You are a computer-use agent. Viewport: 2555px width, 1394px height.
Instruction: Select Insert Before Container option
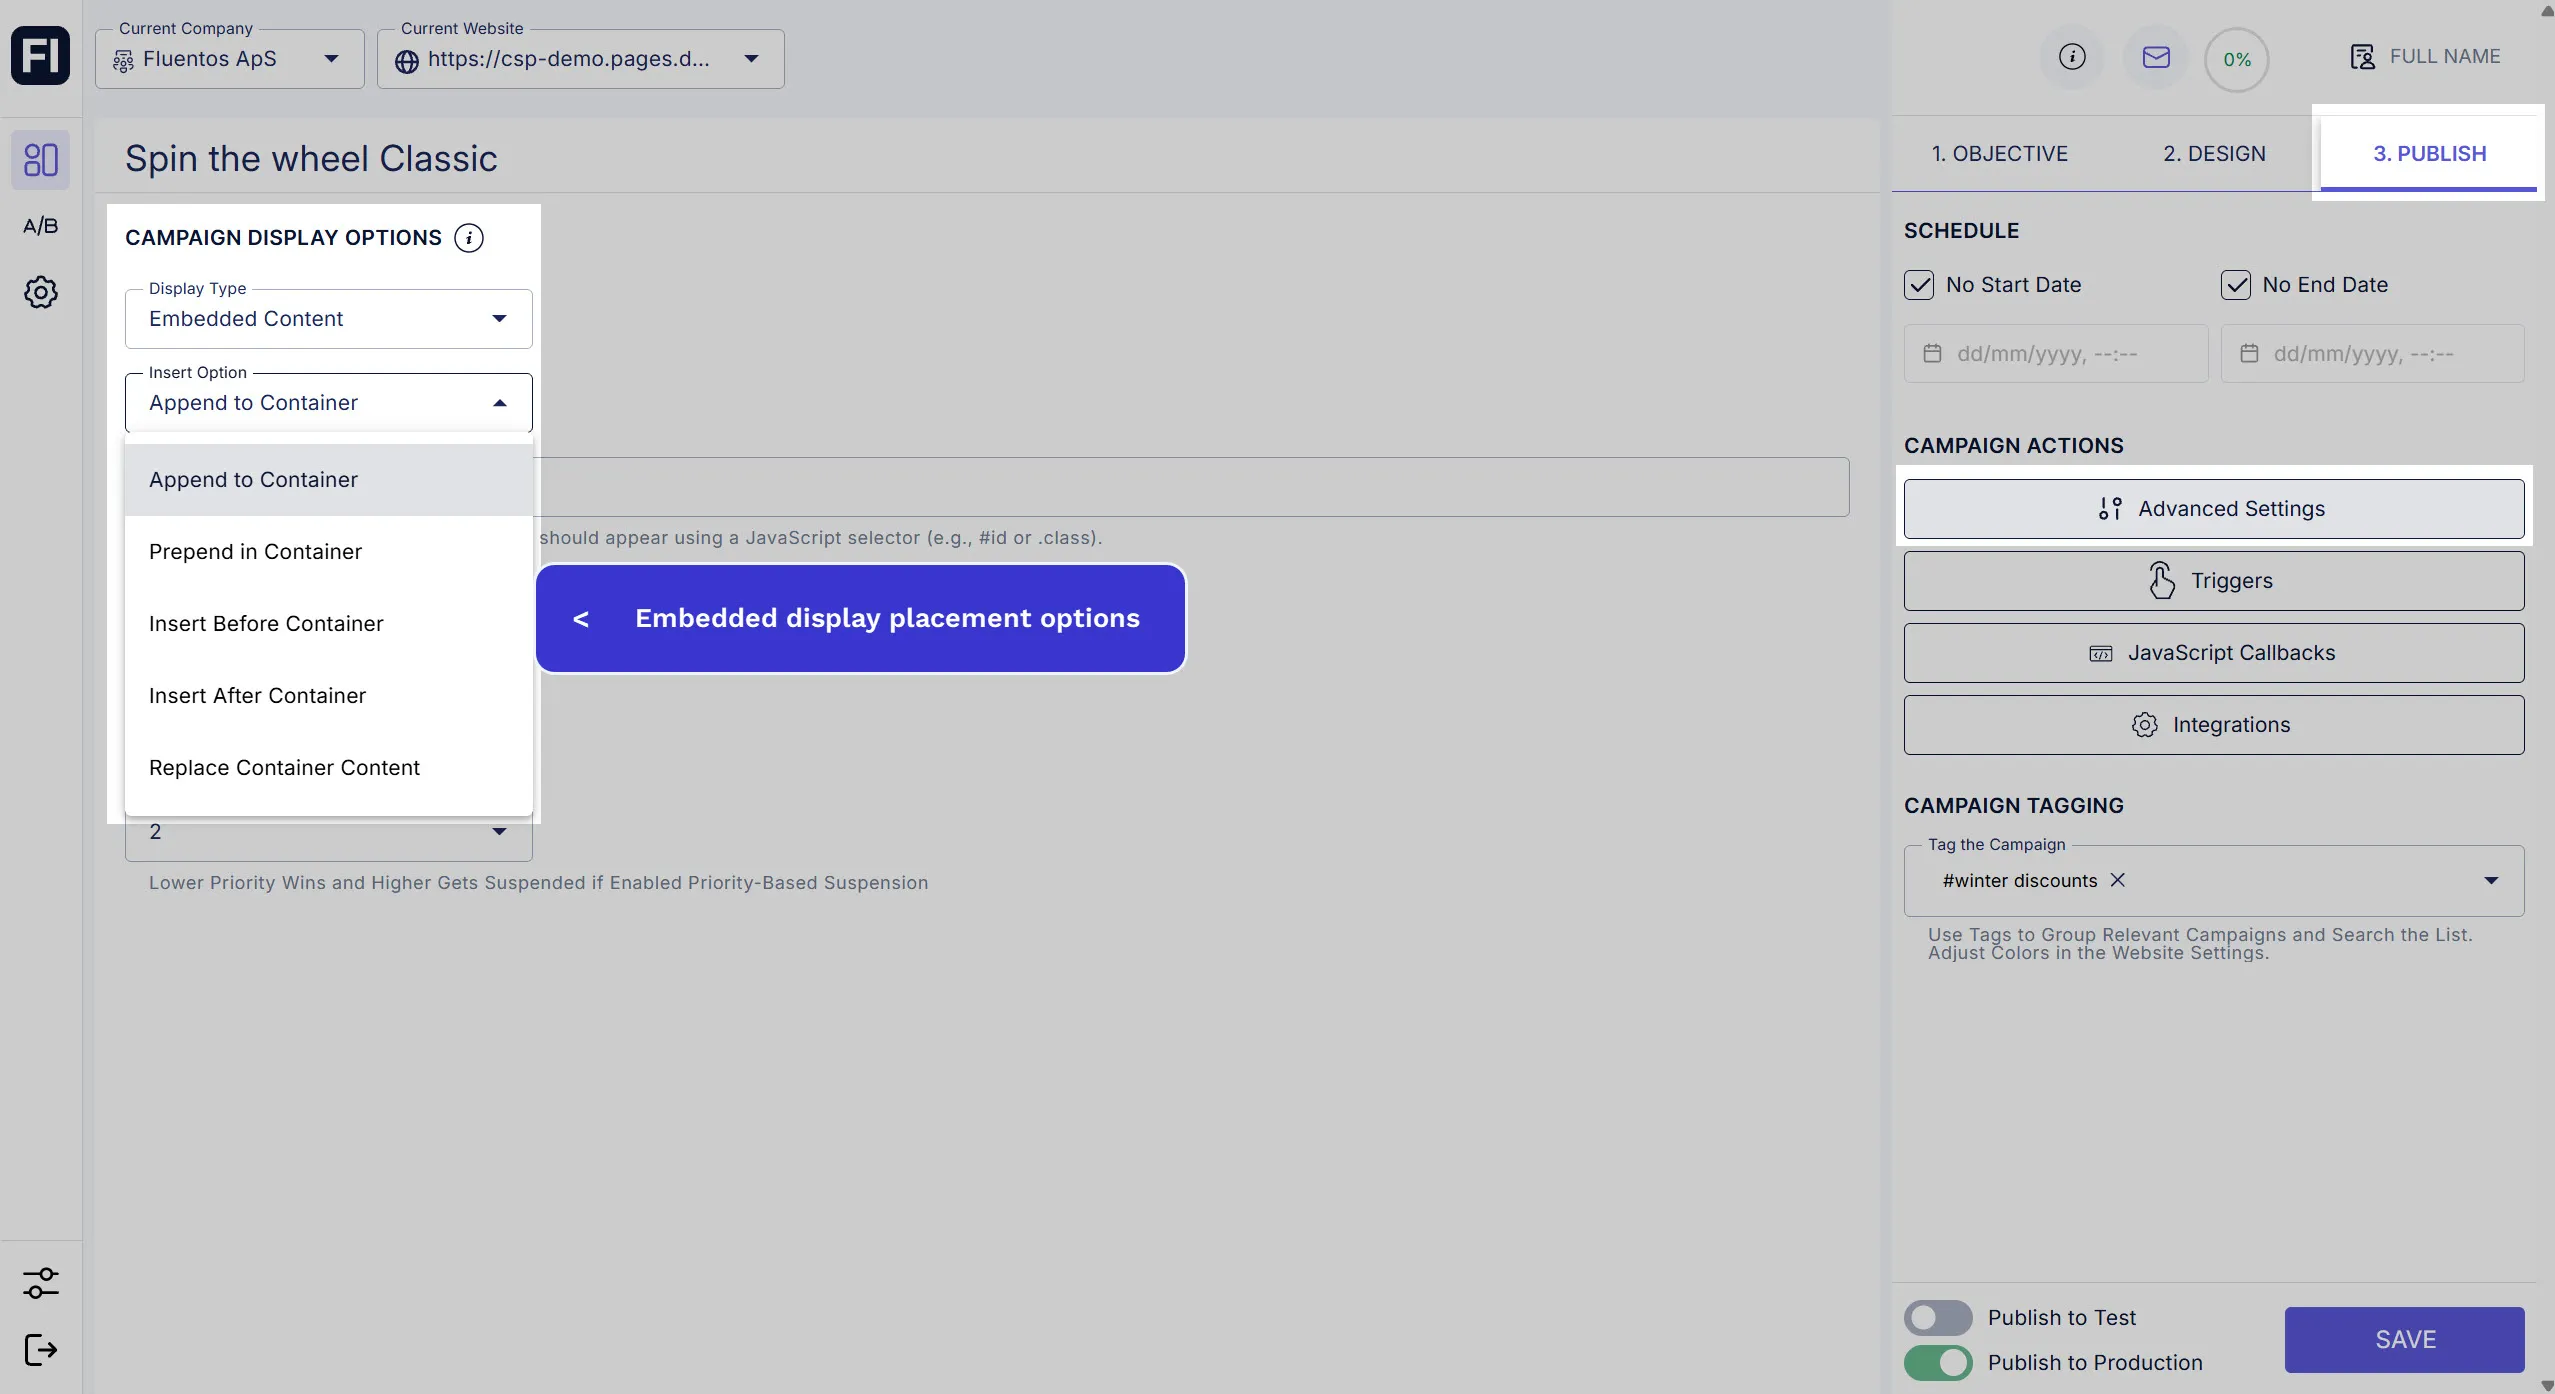coord(266,624)
